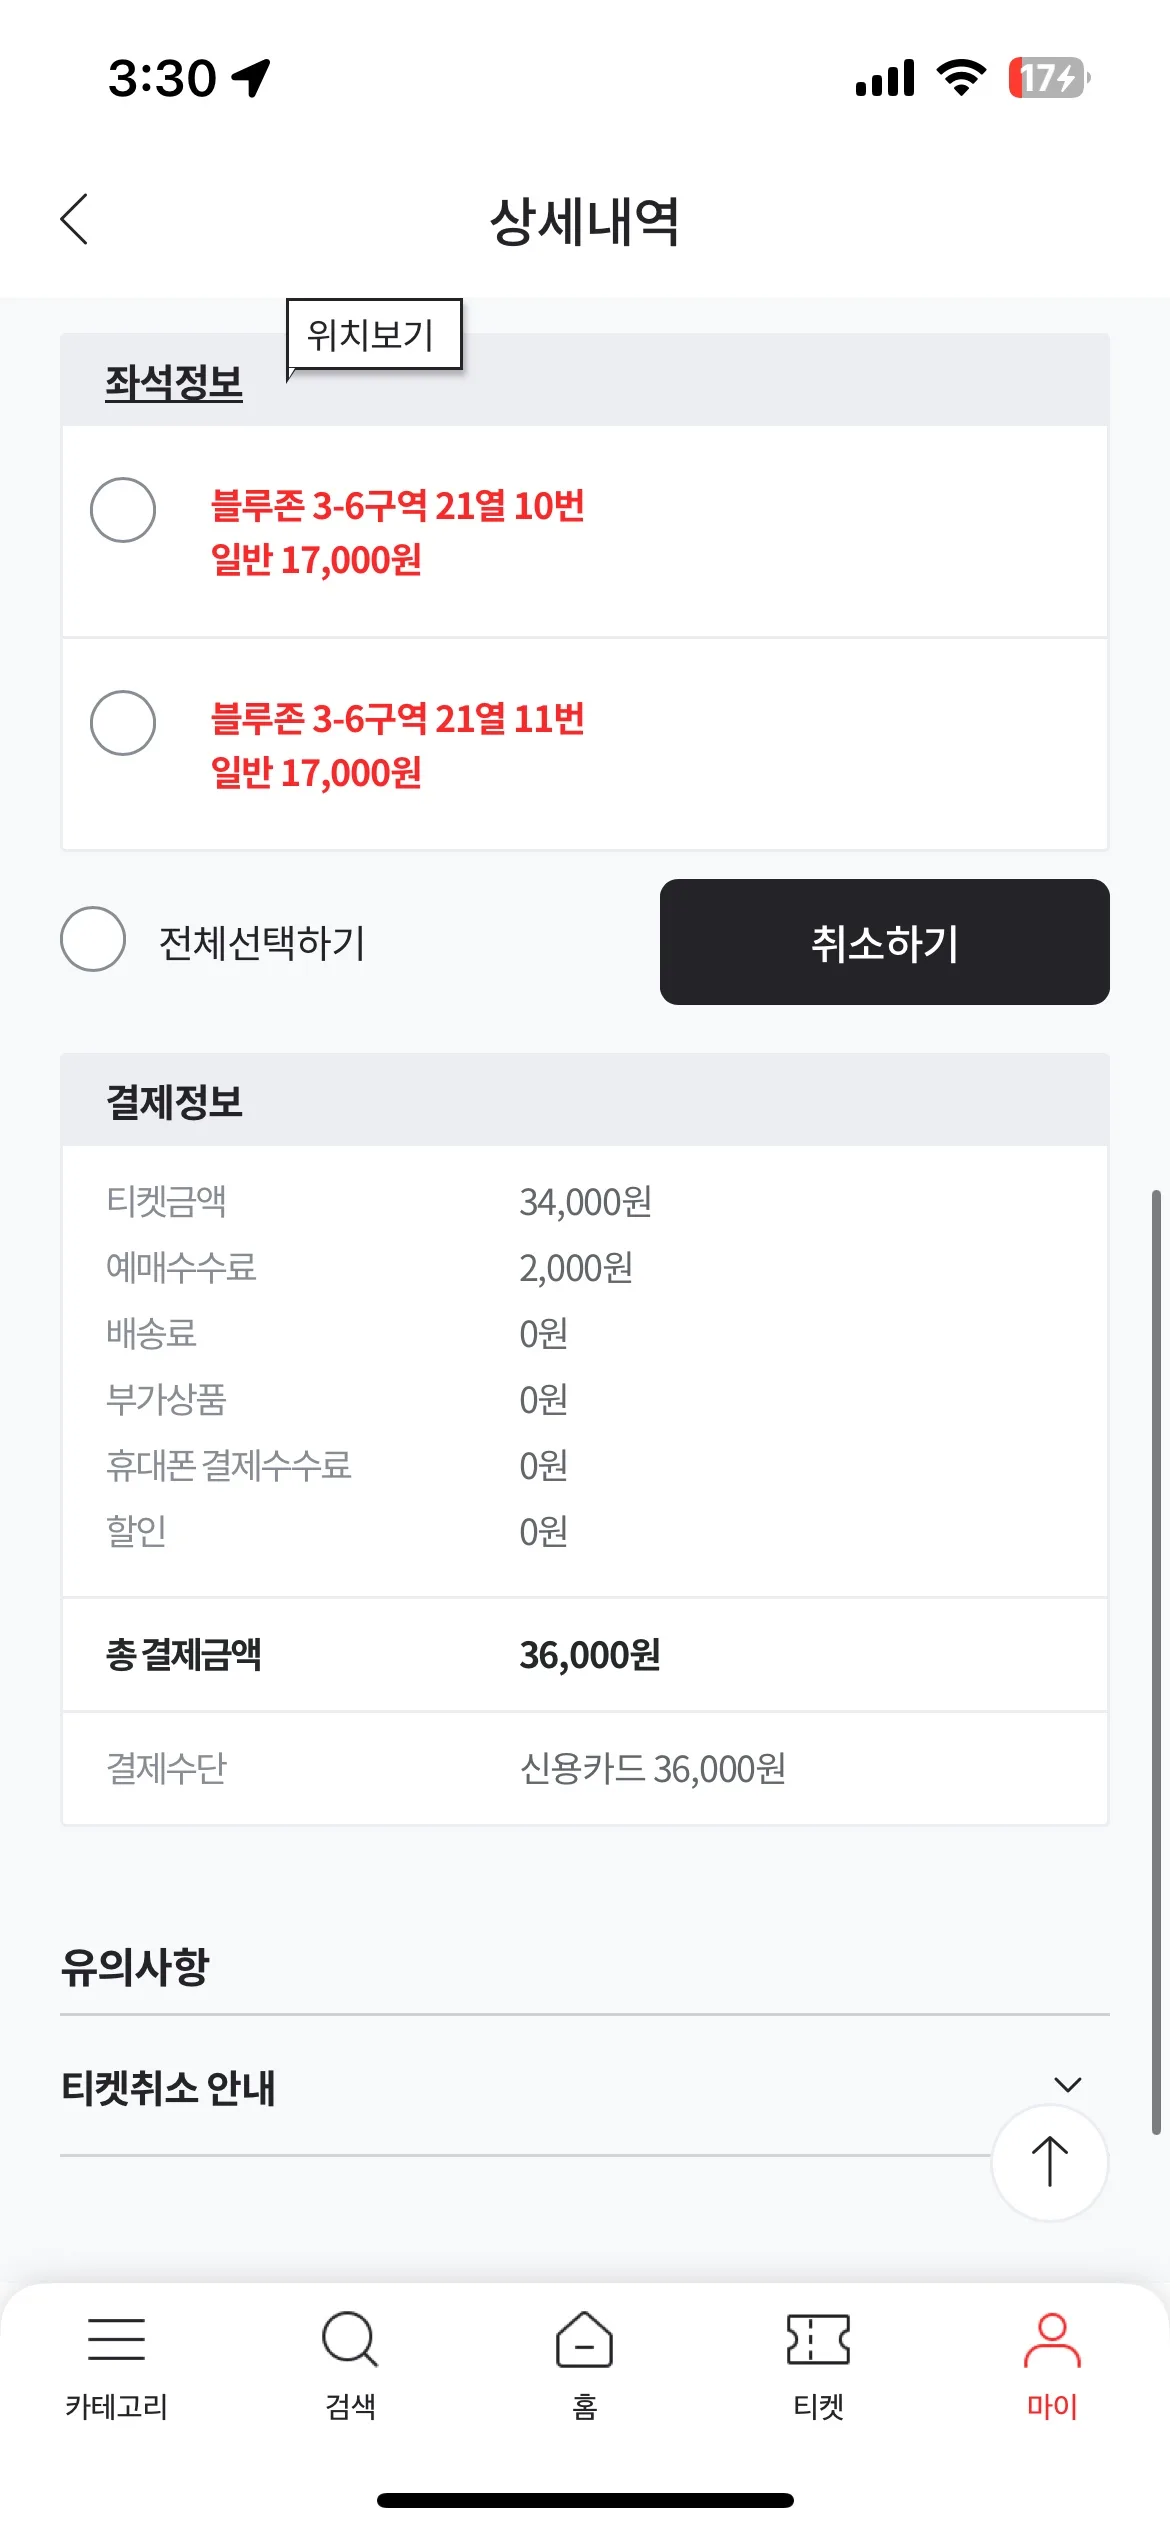Tap the scroll-to-top arrow button
This screenshot has width=1170, height=2532.
(x=1049, y=2162)
